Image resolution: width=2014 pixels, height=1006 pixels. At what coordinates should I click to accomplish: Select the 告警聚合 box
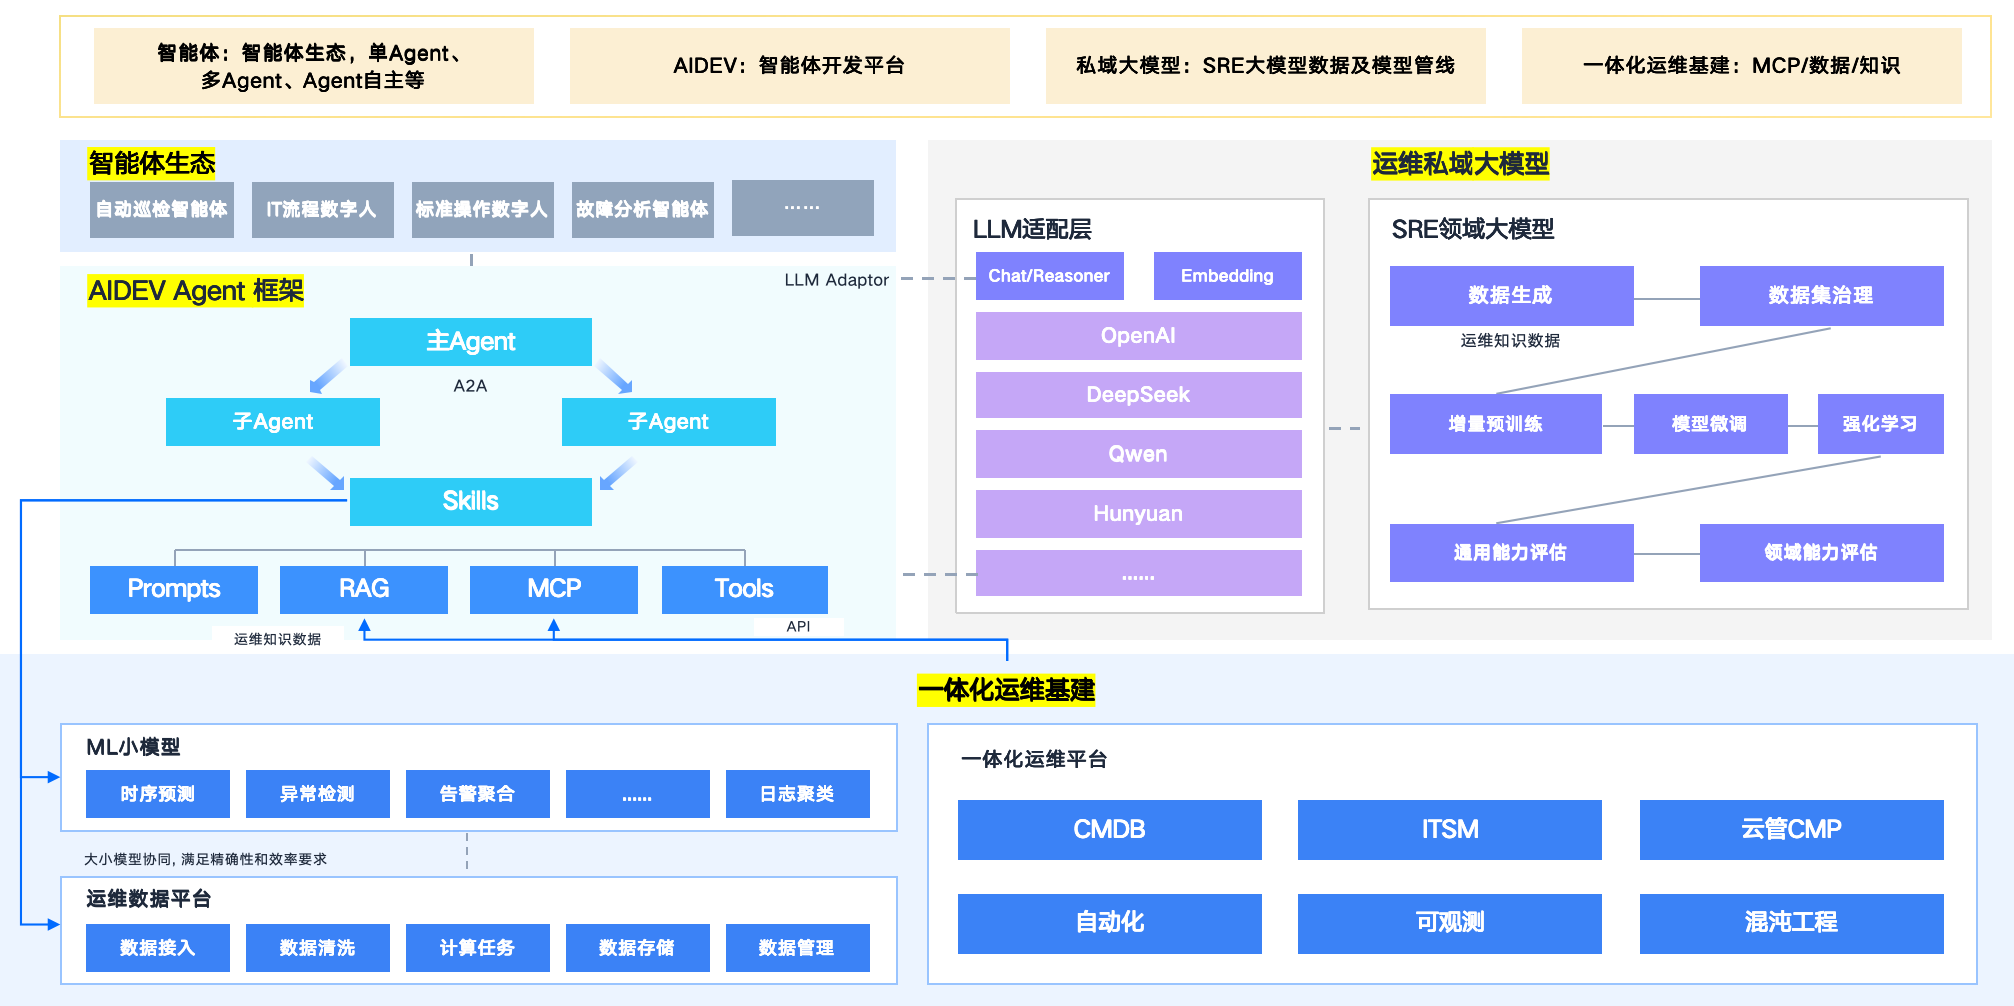(477, 794)
